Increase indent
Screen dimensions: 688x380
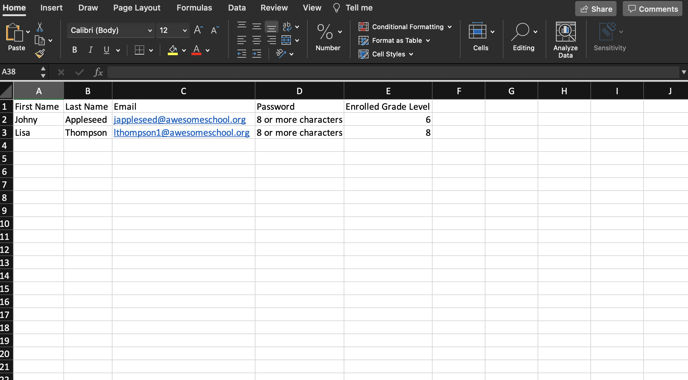(x=257, y=54)
